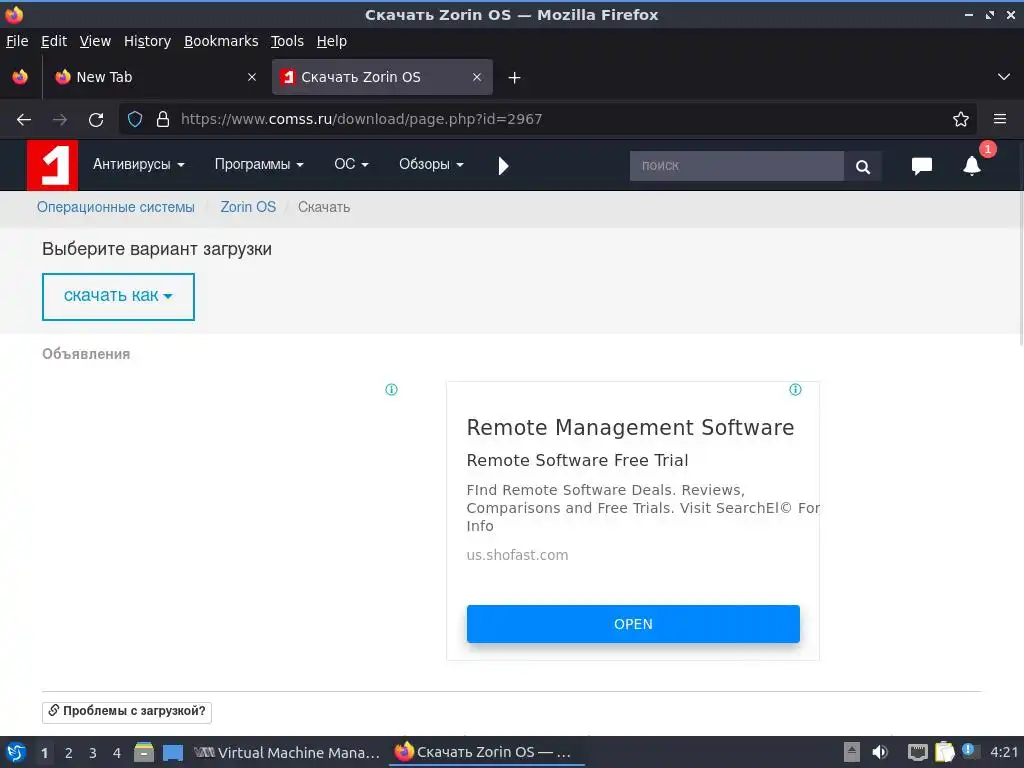1024x768 pixels.
Task: Switch to Virtual Machine Manager window
Action: click(x=287, y=752)
